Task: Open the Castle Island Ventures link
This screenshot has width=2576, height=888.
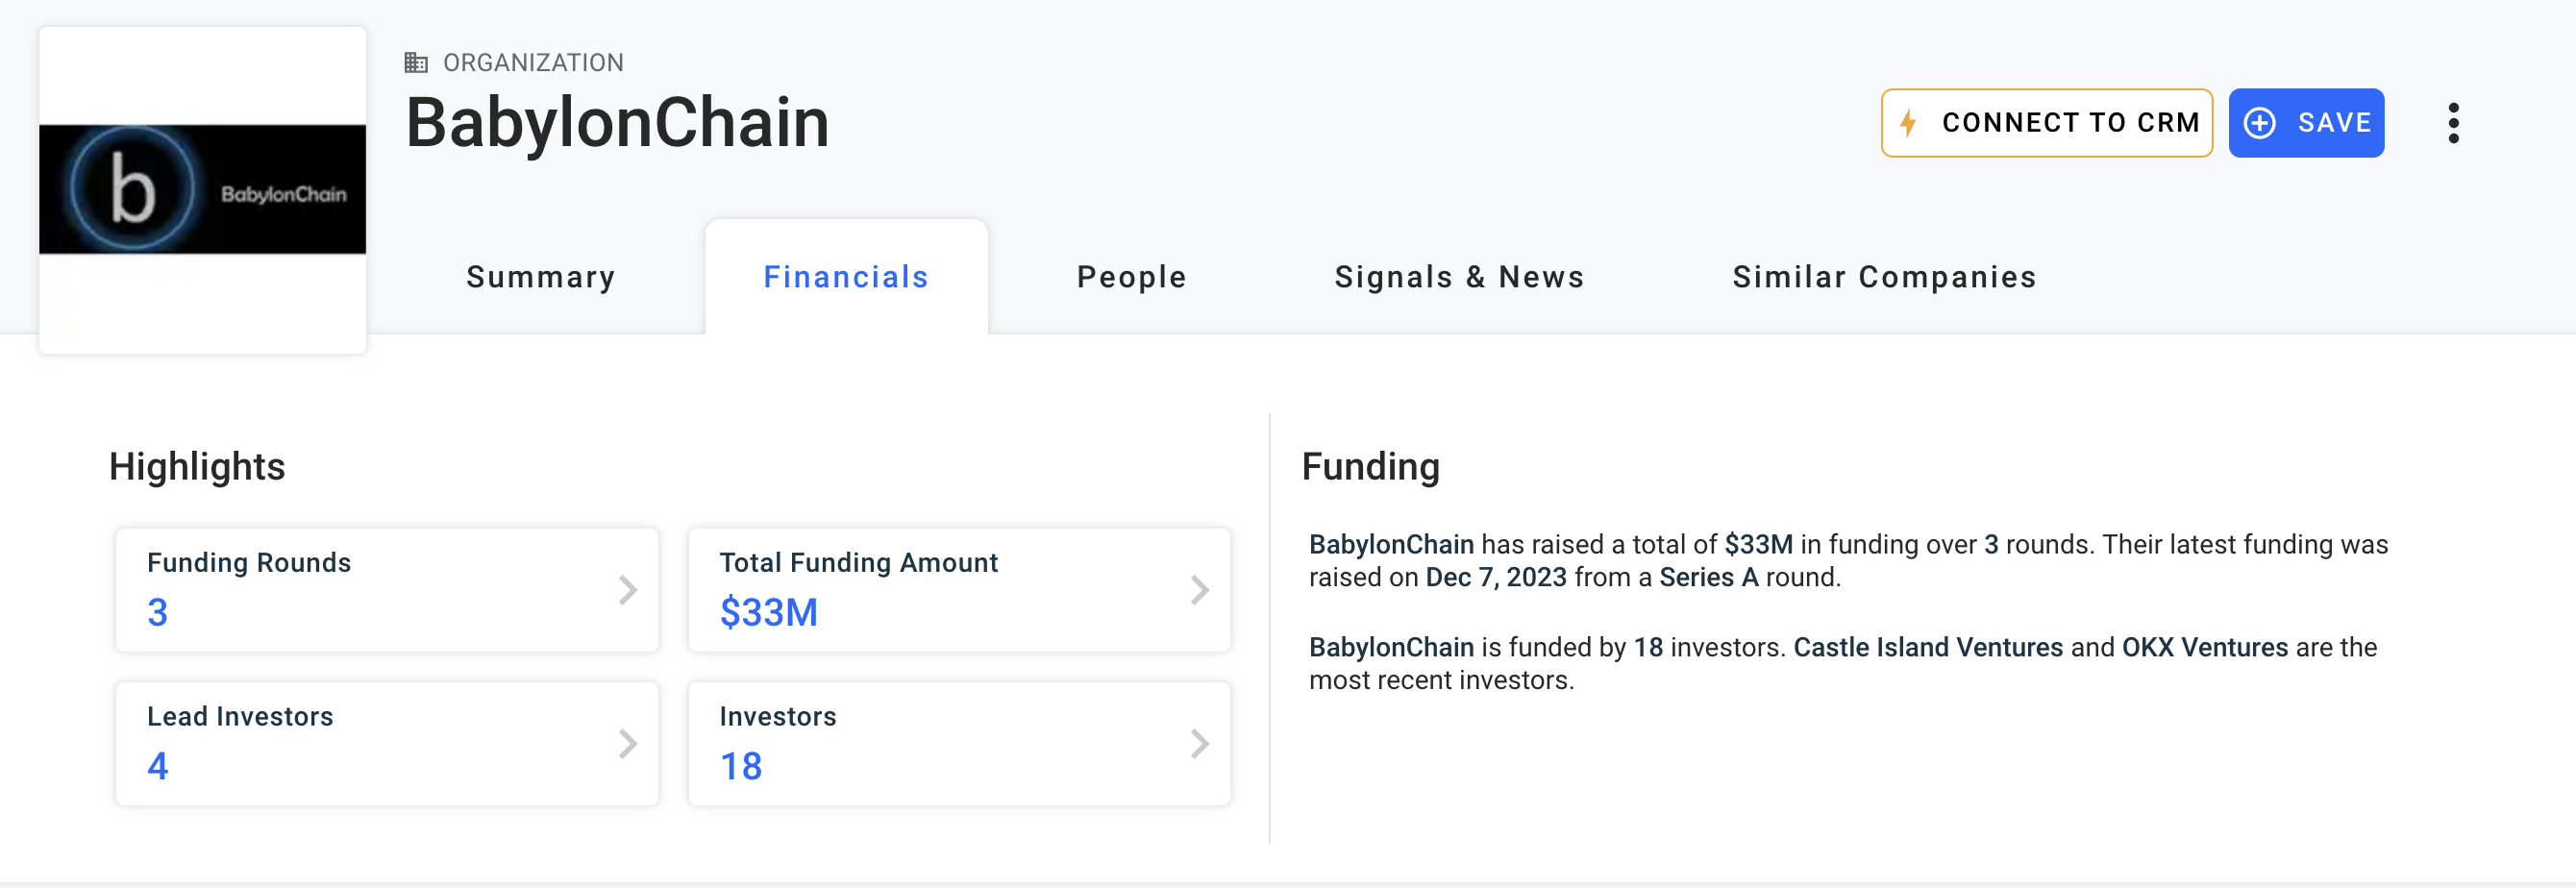Action: [x=1927, y=647]
